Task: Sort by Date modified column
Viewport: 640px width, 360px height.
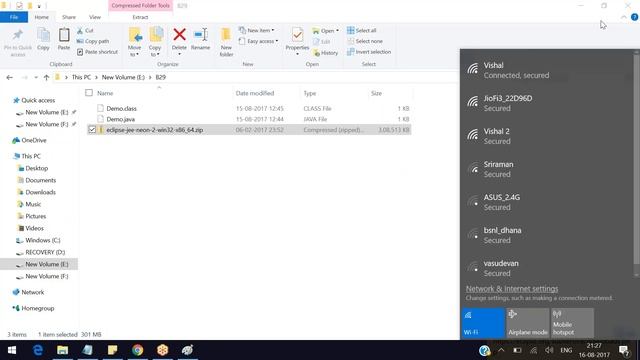Action: click(x=255, y=93)
